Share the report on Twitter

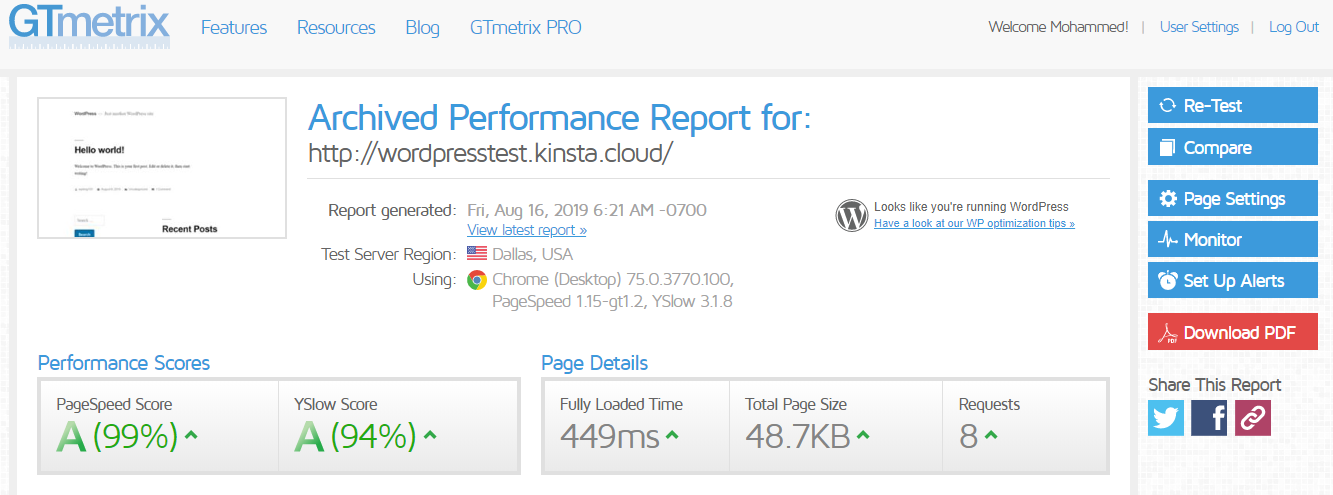[x=1166, y=417]
